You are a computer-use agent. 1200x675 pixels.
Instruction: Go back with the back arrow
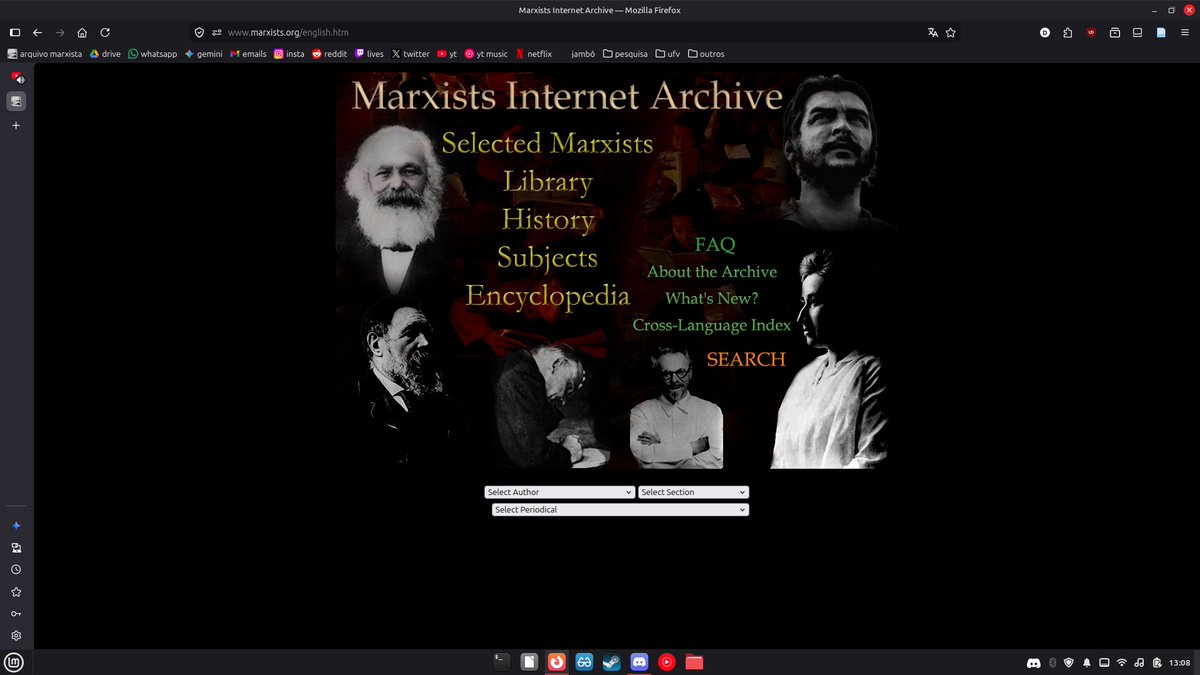point(37,32)
